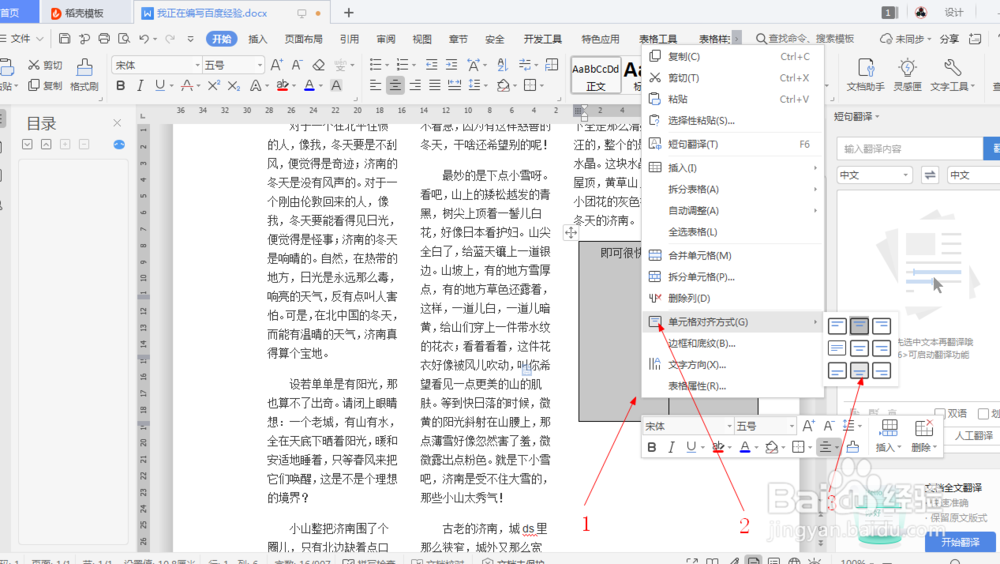Click the 人工翻译 button
The image size is (1000, 564).
click(973, 436)
